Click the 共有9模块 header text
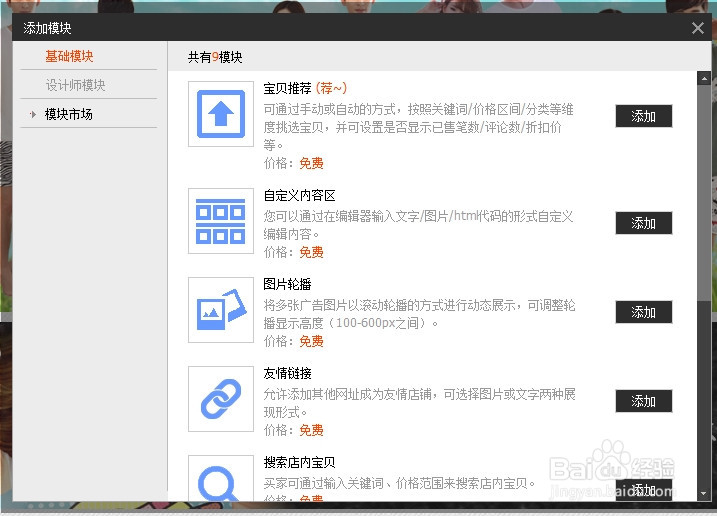Viewport: 717px width, 516px height. point(215,57)
